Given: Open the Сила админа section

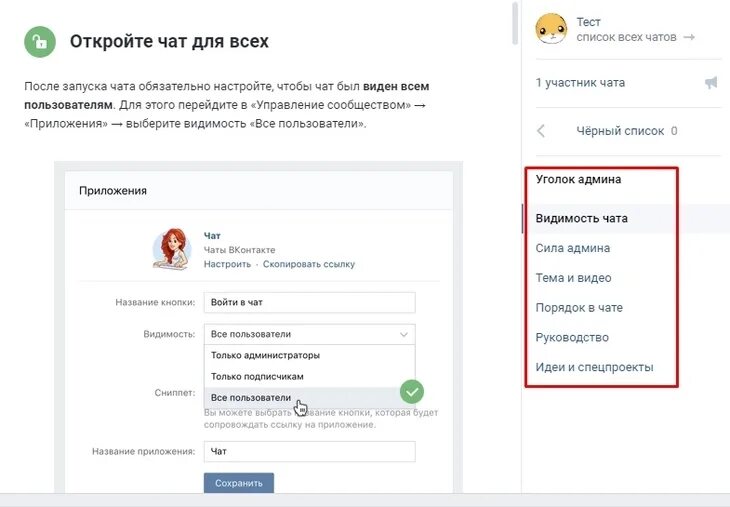Looking at the screenshot, I should (x=573, y=248).
